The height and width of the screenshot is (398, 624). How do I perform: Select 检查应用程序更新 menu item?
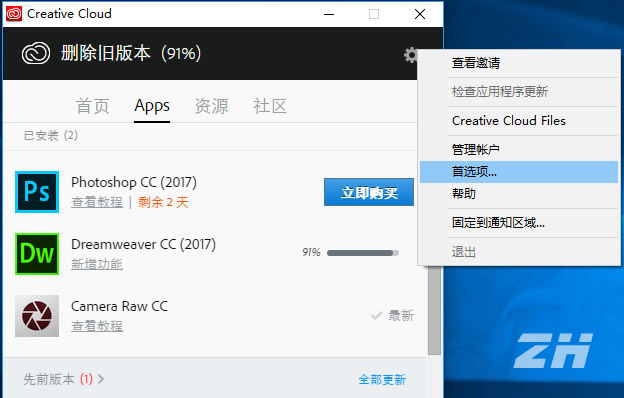519,92
